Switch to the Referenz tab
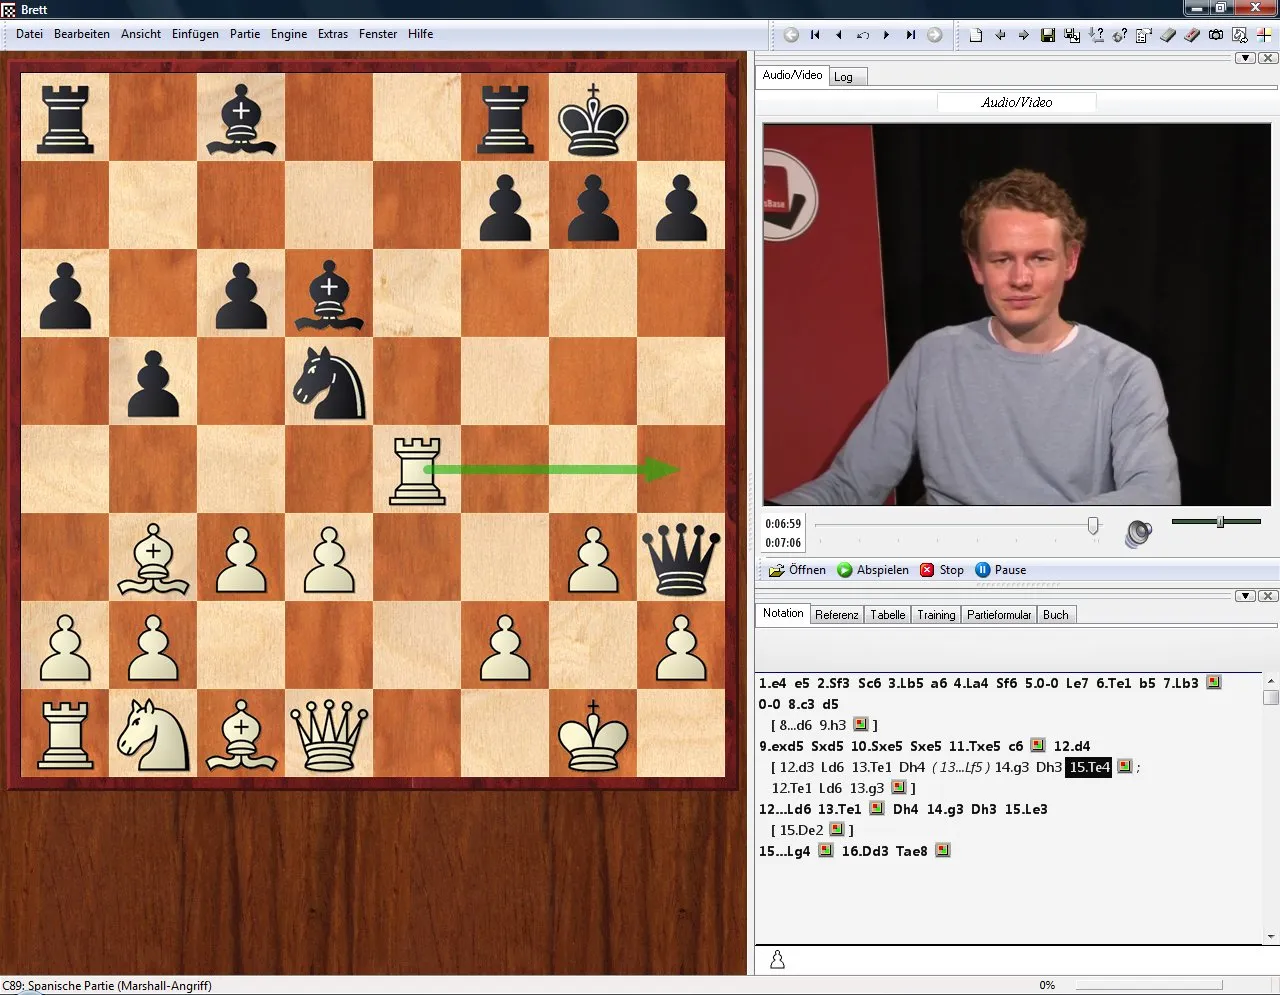1280x995 pixels. (836, 615)
